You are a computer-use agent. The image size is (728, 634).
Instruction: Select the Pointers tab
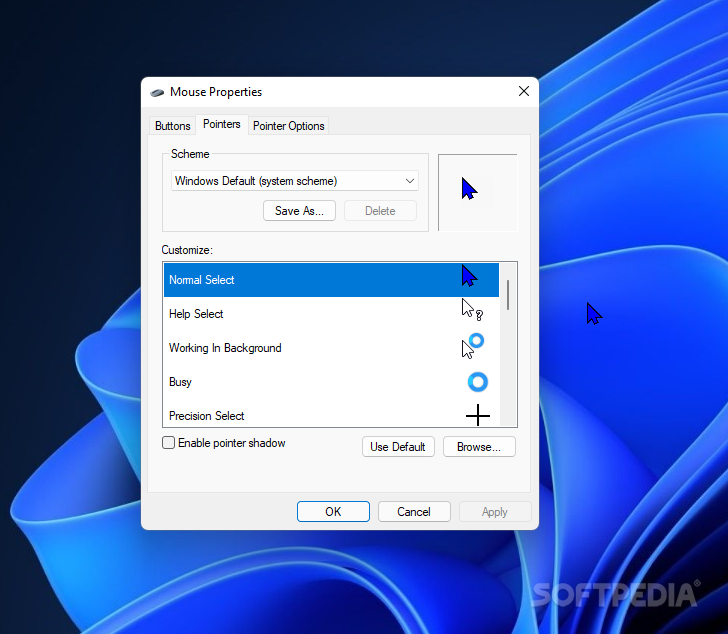coord(221,124)
